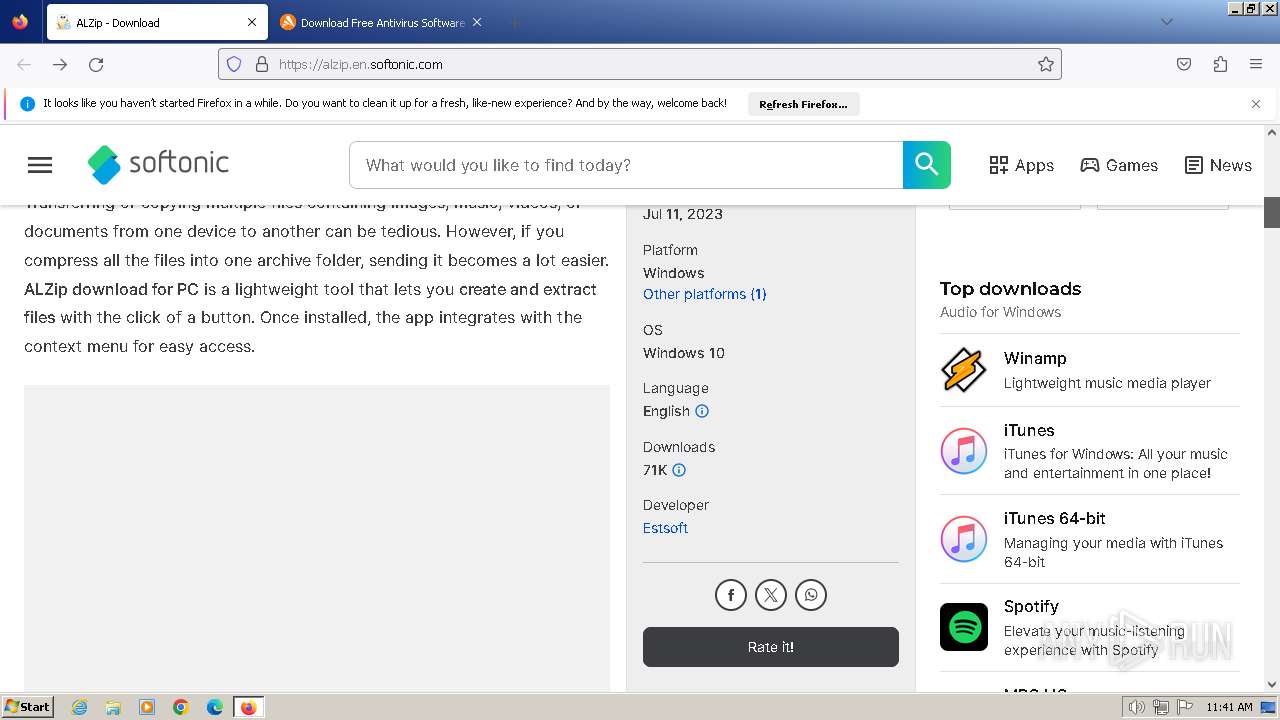Launch Microsoft Edge from taskbar
The width and height of the screenshot is (1280, 720).
[x=215, y=707]
